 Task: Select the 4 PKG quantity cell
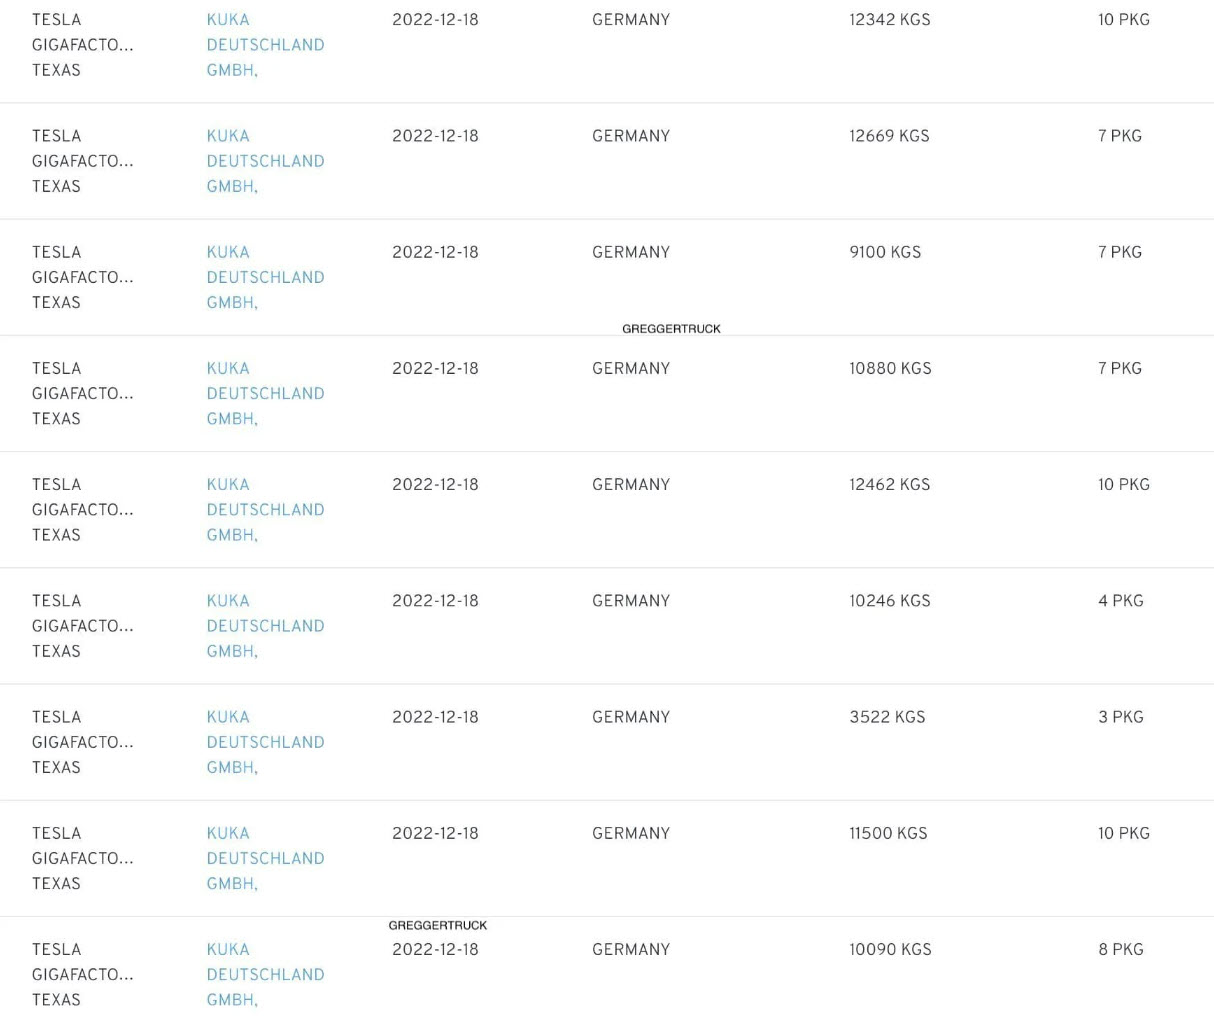pos(1120,601)
